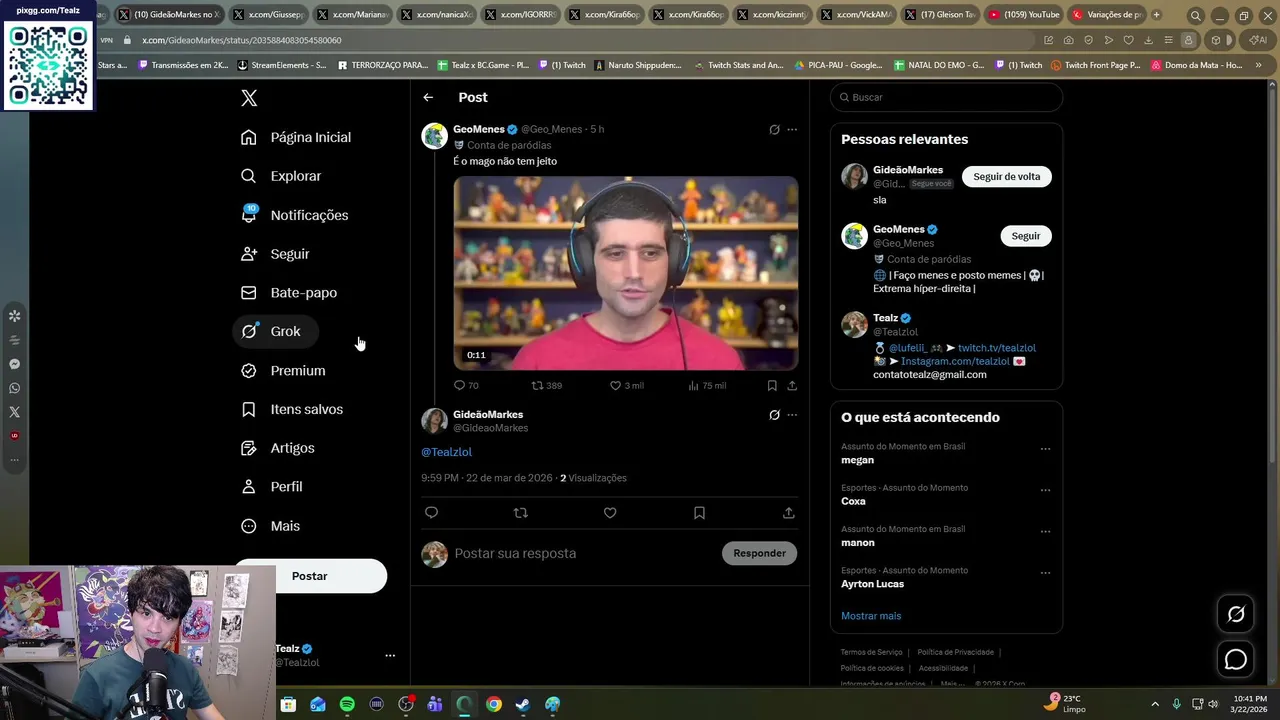This screenshot has width=1280, height=720.
Task: Open Chrome from the taskbar
Action: [x=494, y=704]
